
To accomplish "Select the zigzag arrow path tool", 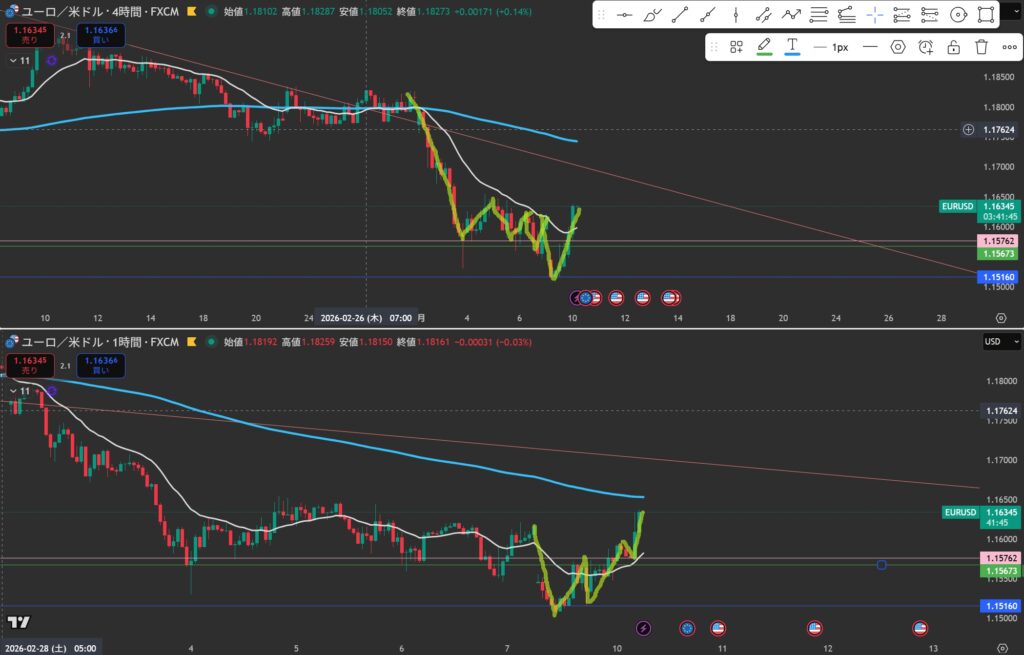I will (791, 15).
